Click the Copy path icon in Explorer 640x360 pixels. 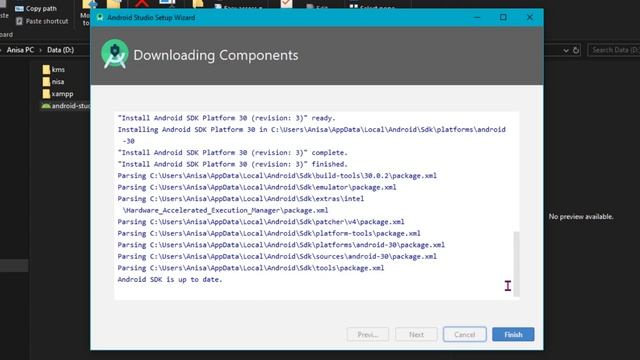tap(19, 8)
